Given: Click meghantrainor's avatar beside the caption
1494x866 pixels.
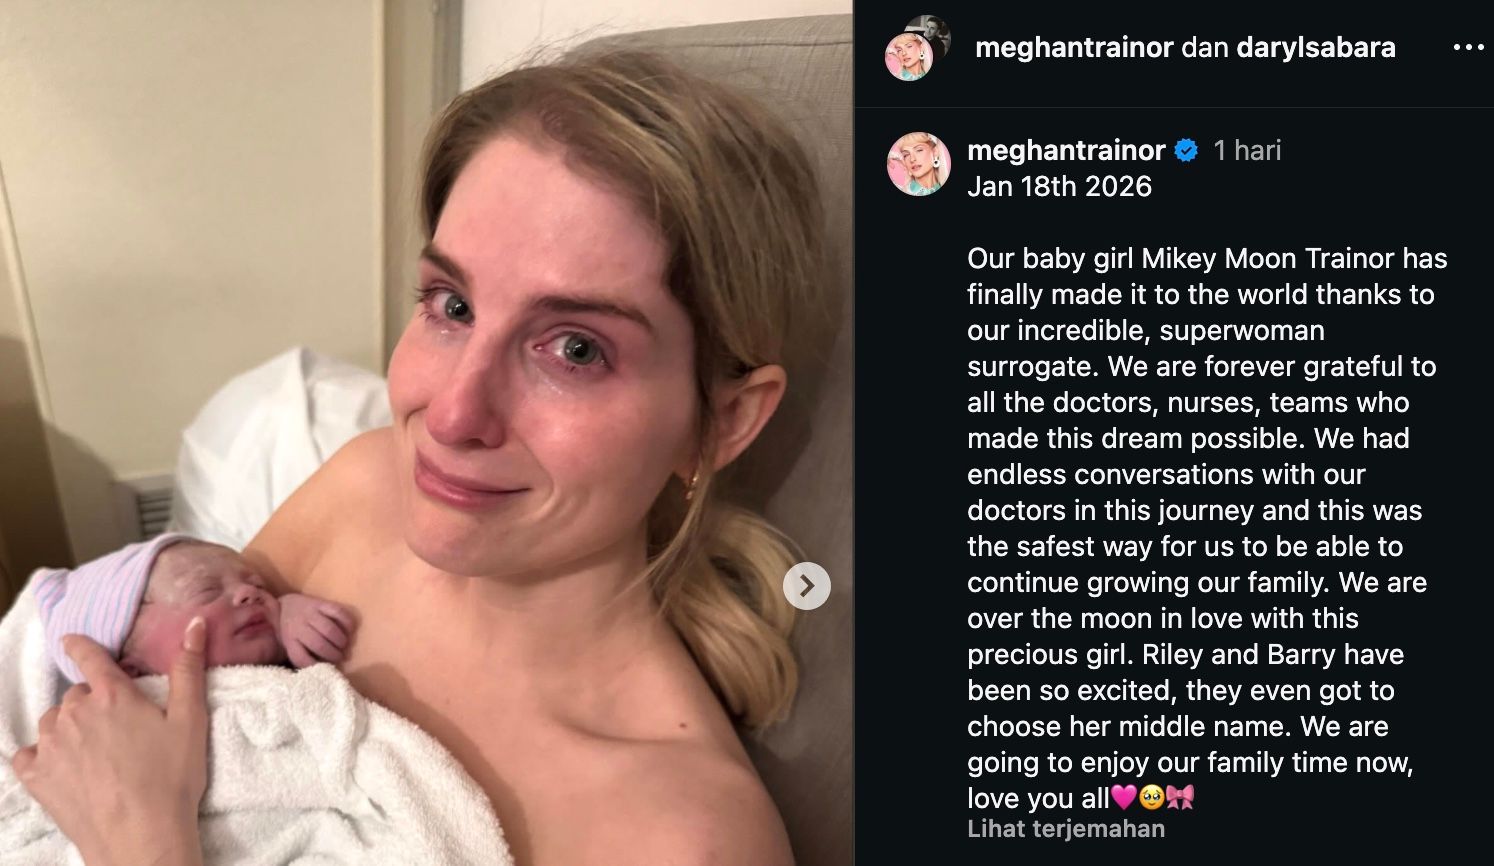Looking at the screenshot, I should [917, 164].
